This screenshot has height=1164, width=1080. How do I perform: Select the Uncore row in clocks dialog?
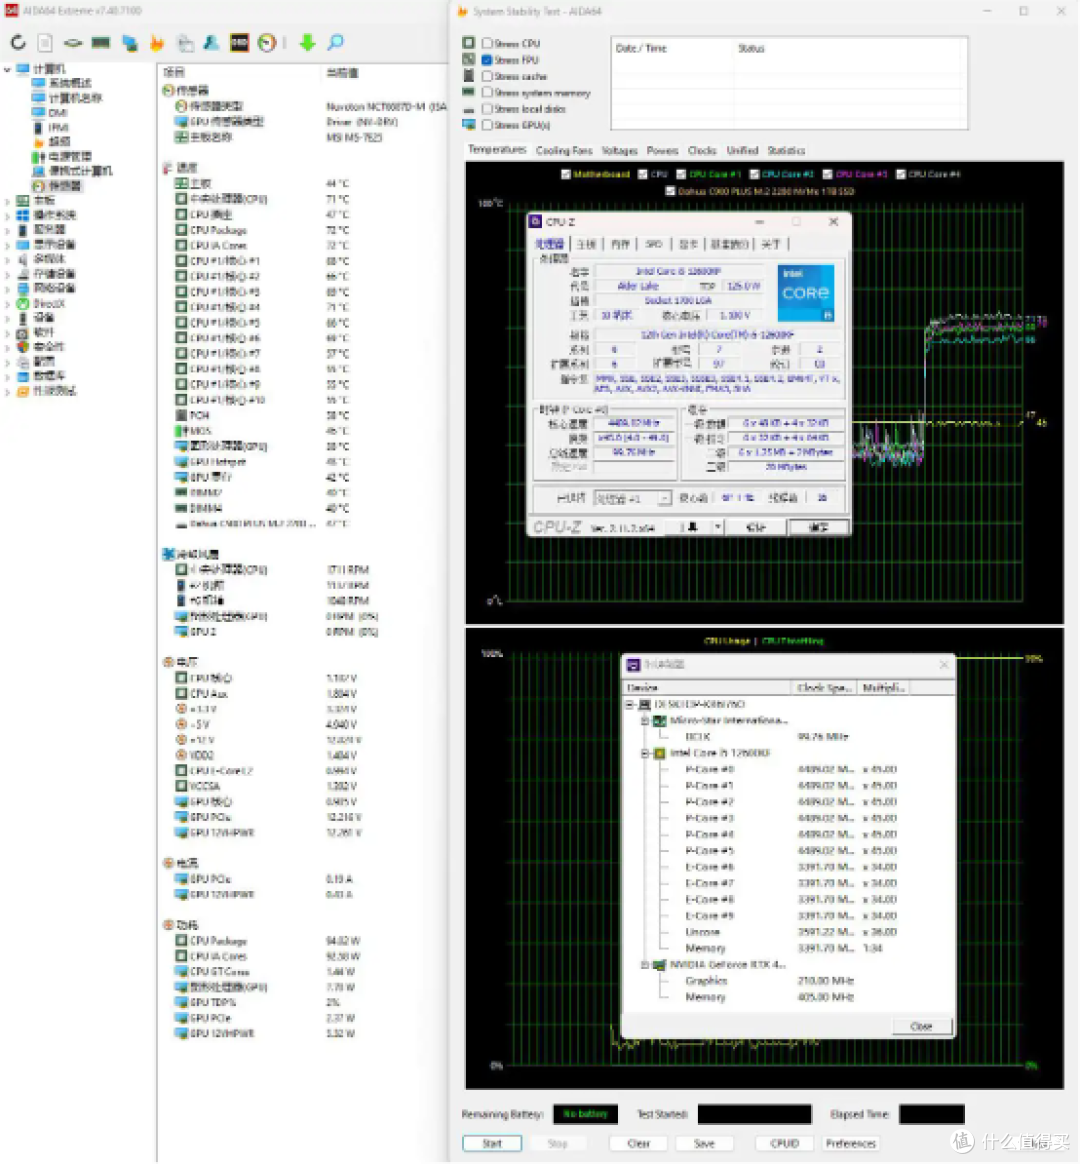[789, 932]
